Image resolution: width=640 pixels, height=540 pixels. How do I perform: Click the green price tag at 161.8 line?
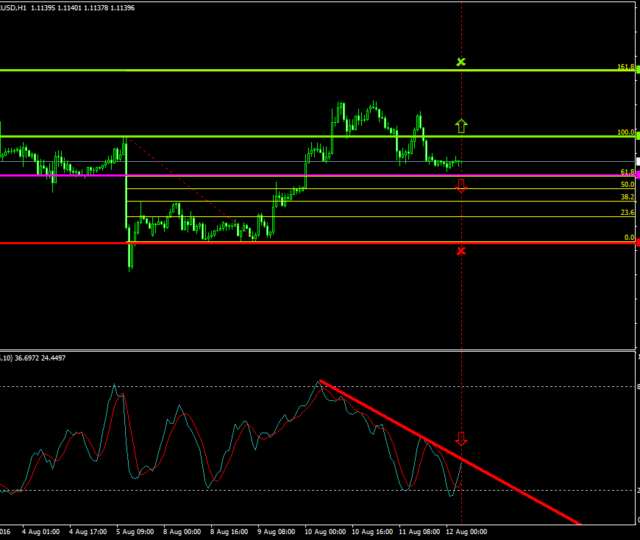[x=637, y=70]
